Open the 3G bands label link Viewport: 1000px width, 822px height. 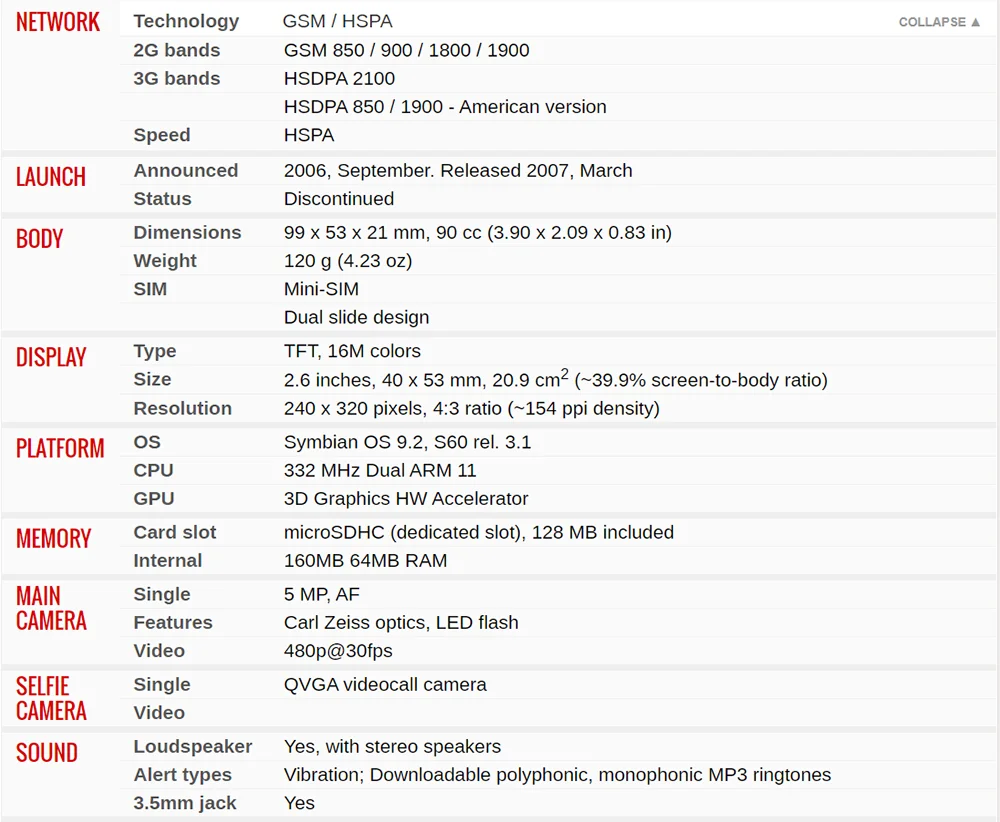pyautogui.click(x=177, y=78)
